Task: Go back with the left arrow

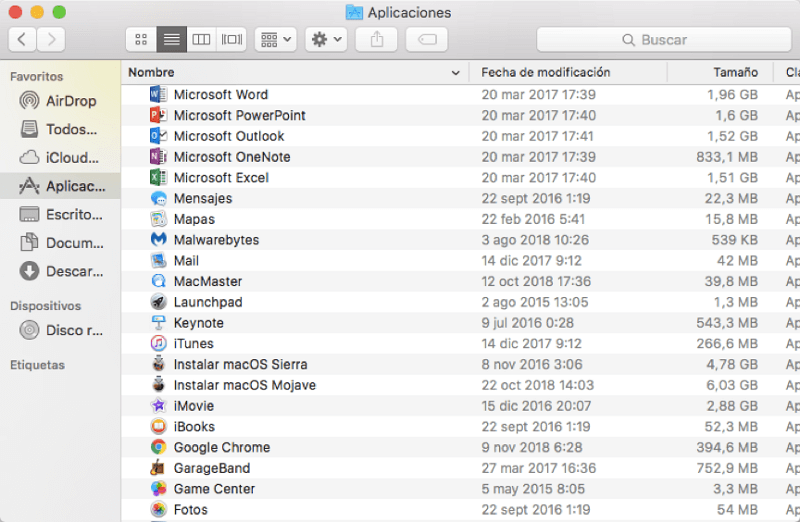Action: (x=22, y=39)
